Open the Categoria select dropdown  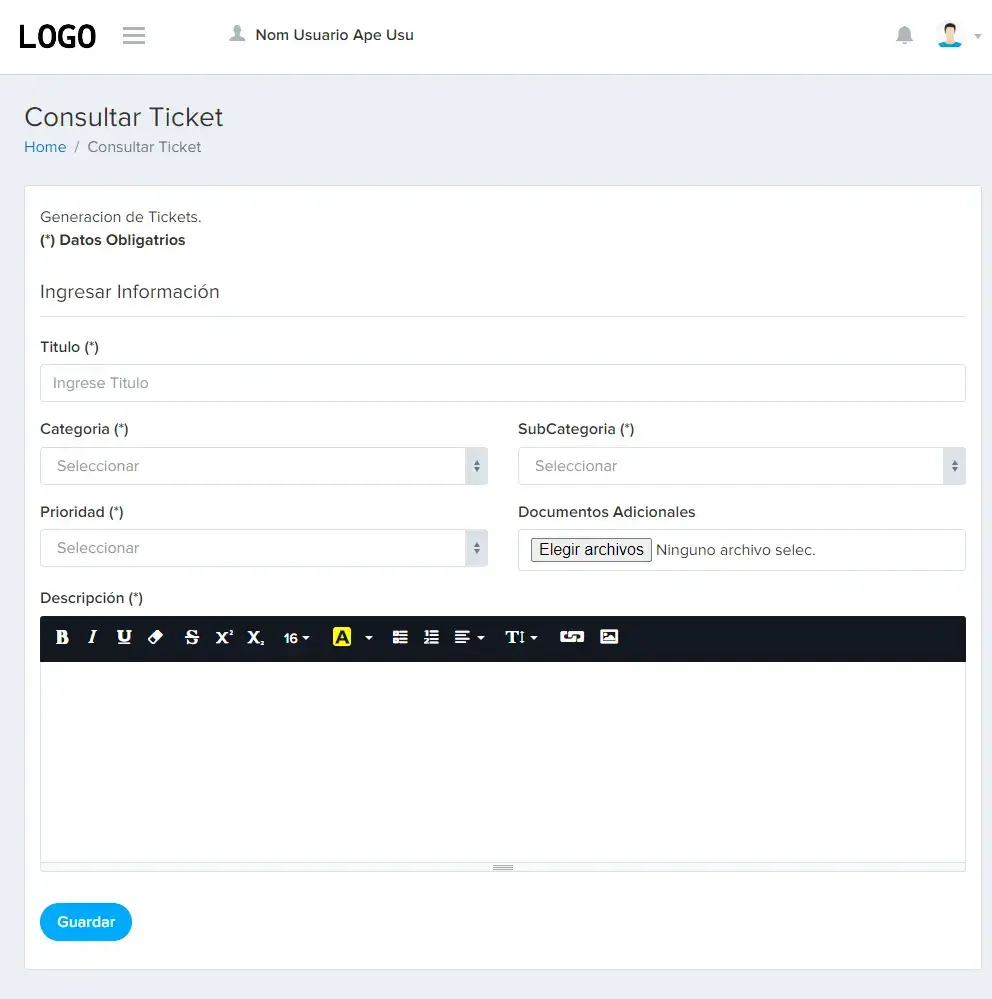coord(264,466)
